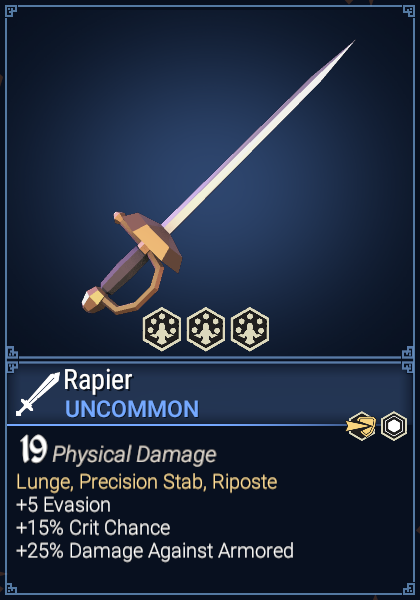The width and height of the screenshot is (420, 600).
Task: Click the middle hexagonal rune socket icon
Action: [206, 329]
